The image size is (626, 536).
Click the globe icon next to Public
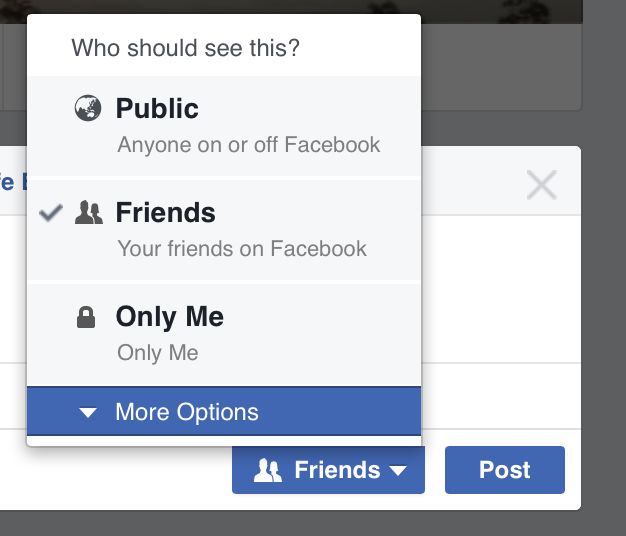[x=88, y=108]
